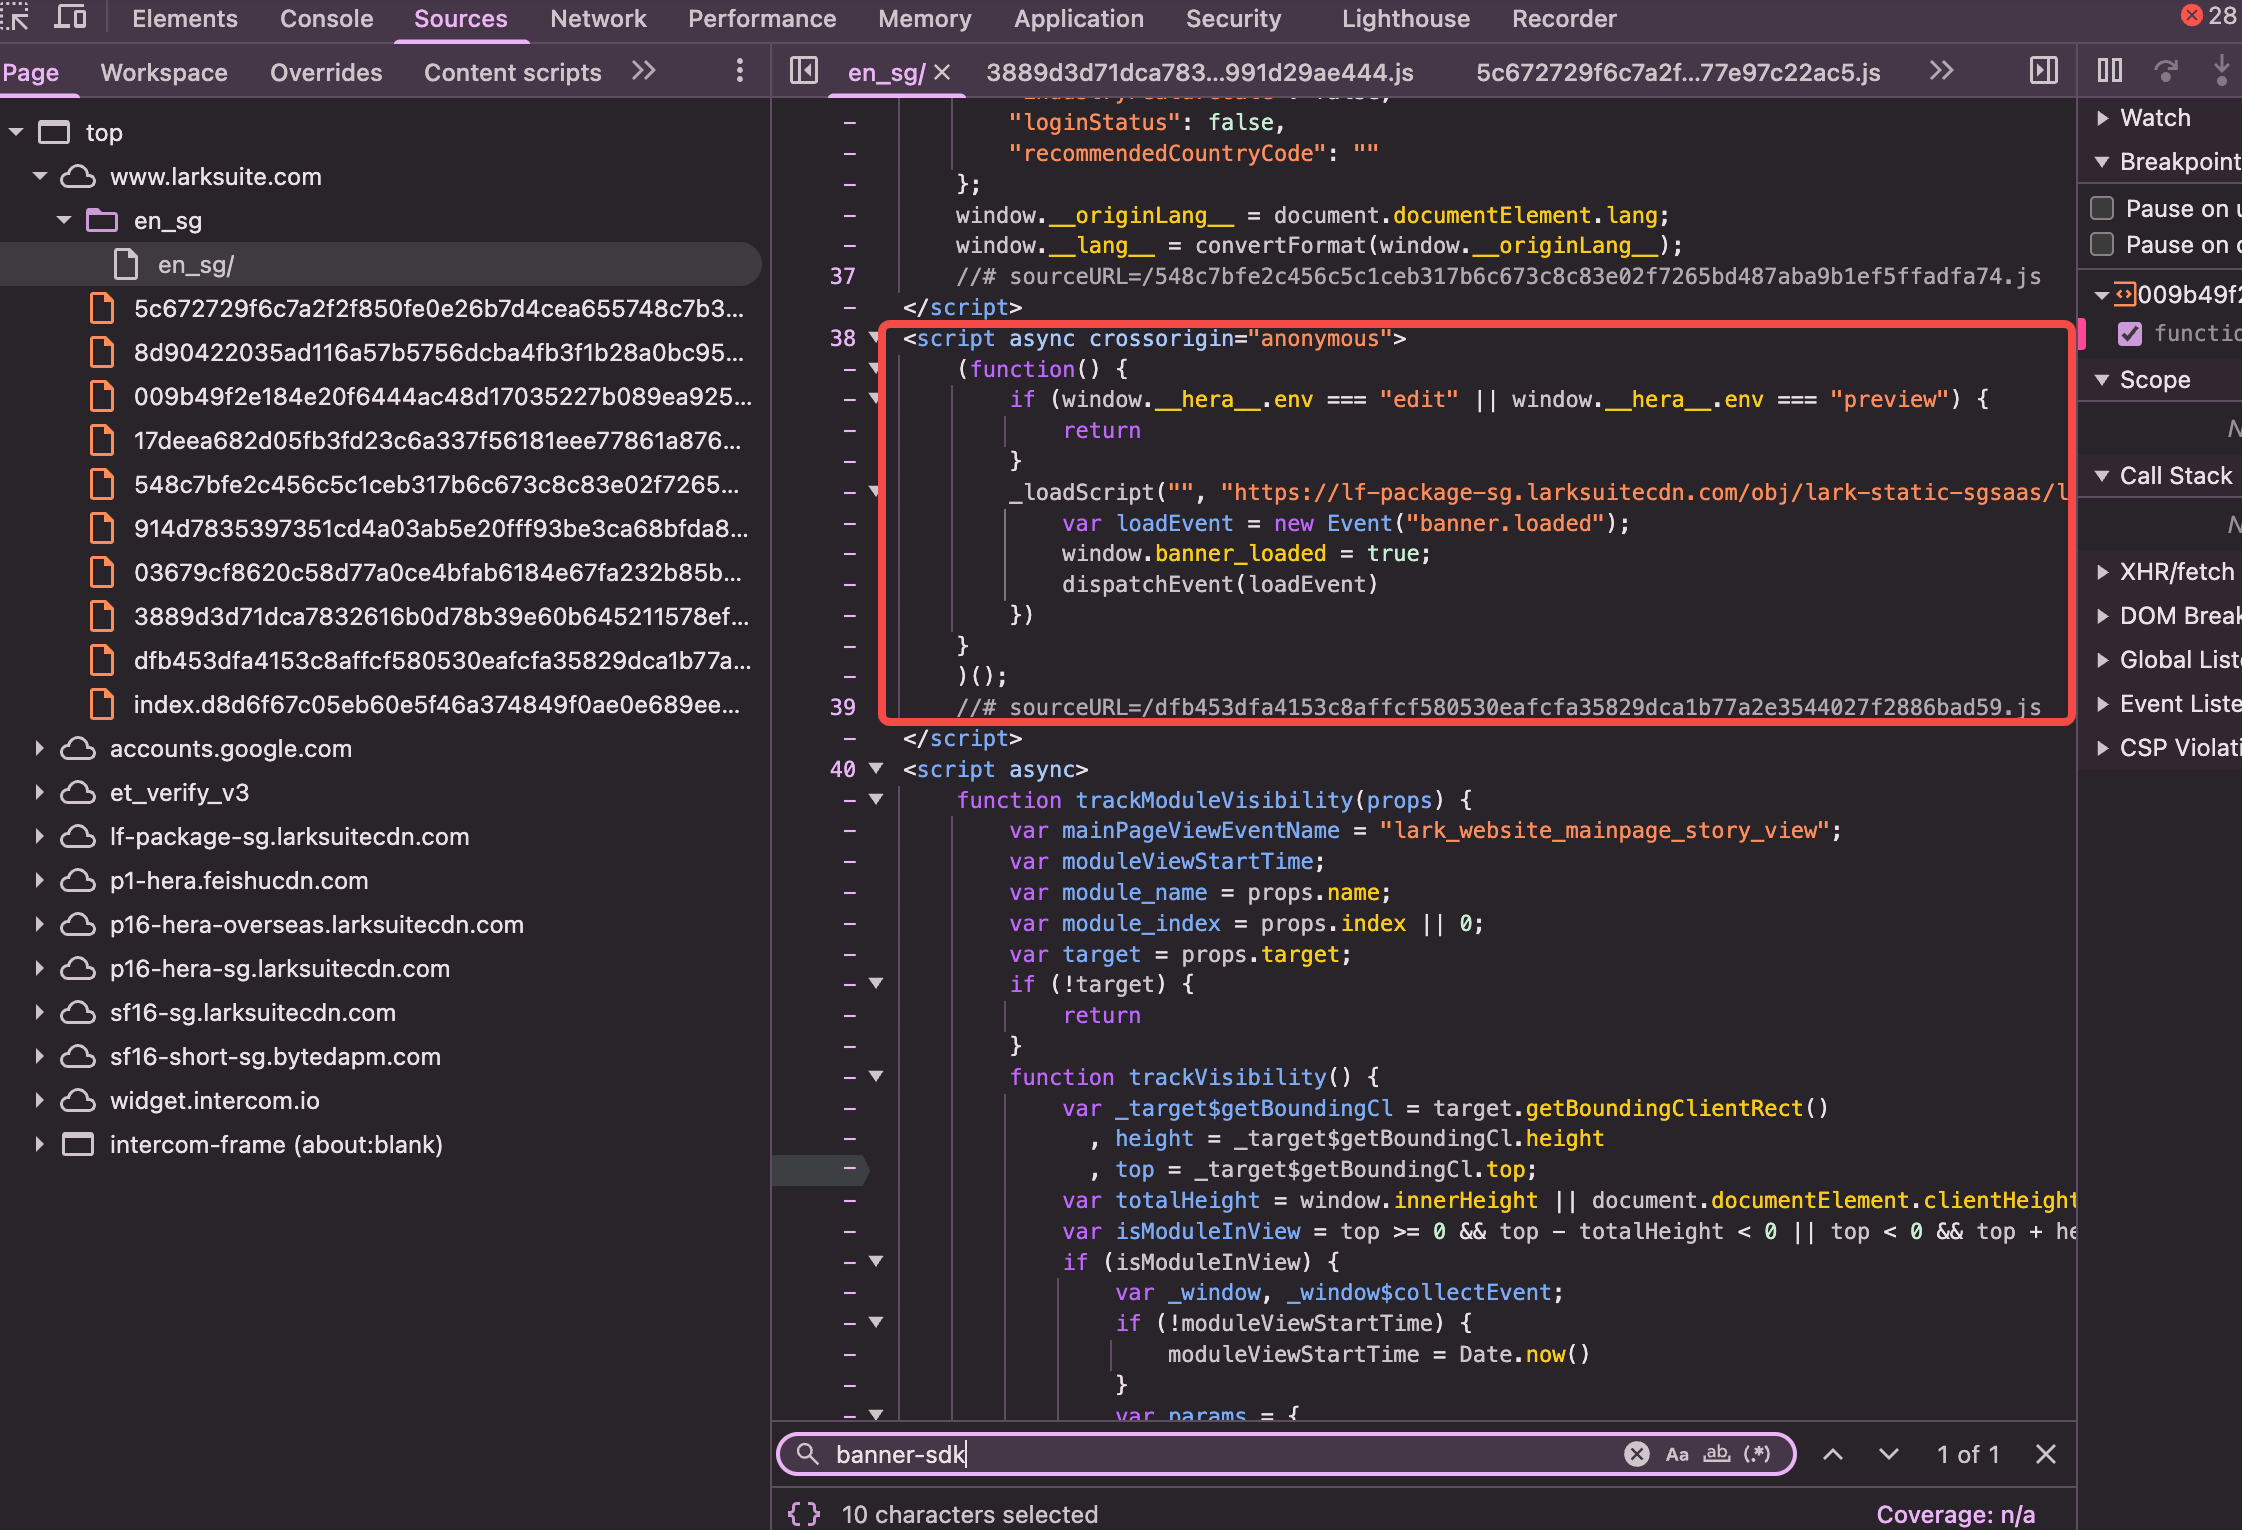Viewport: 2242px width, 1530px height.
Task: Pretty print the source with braces icon
Action: coord(804,1514)
